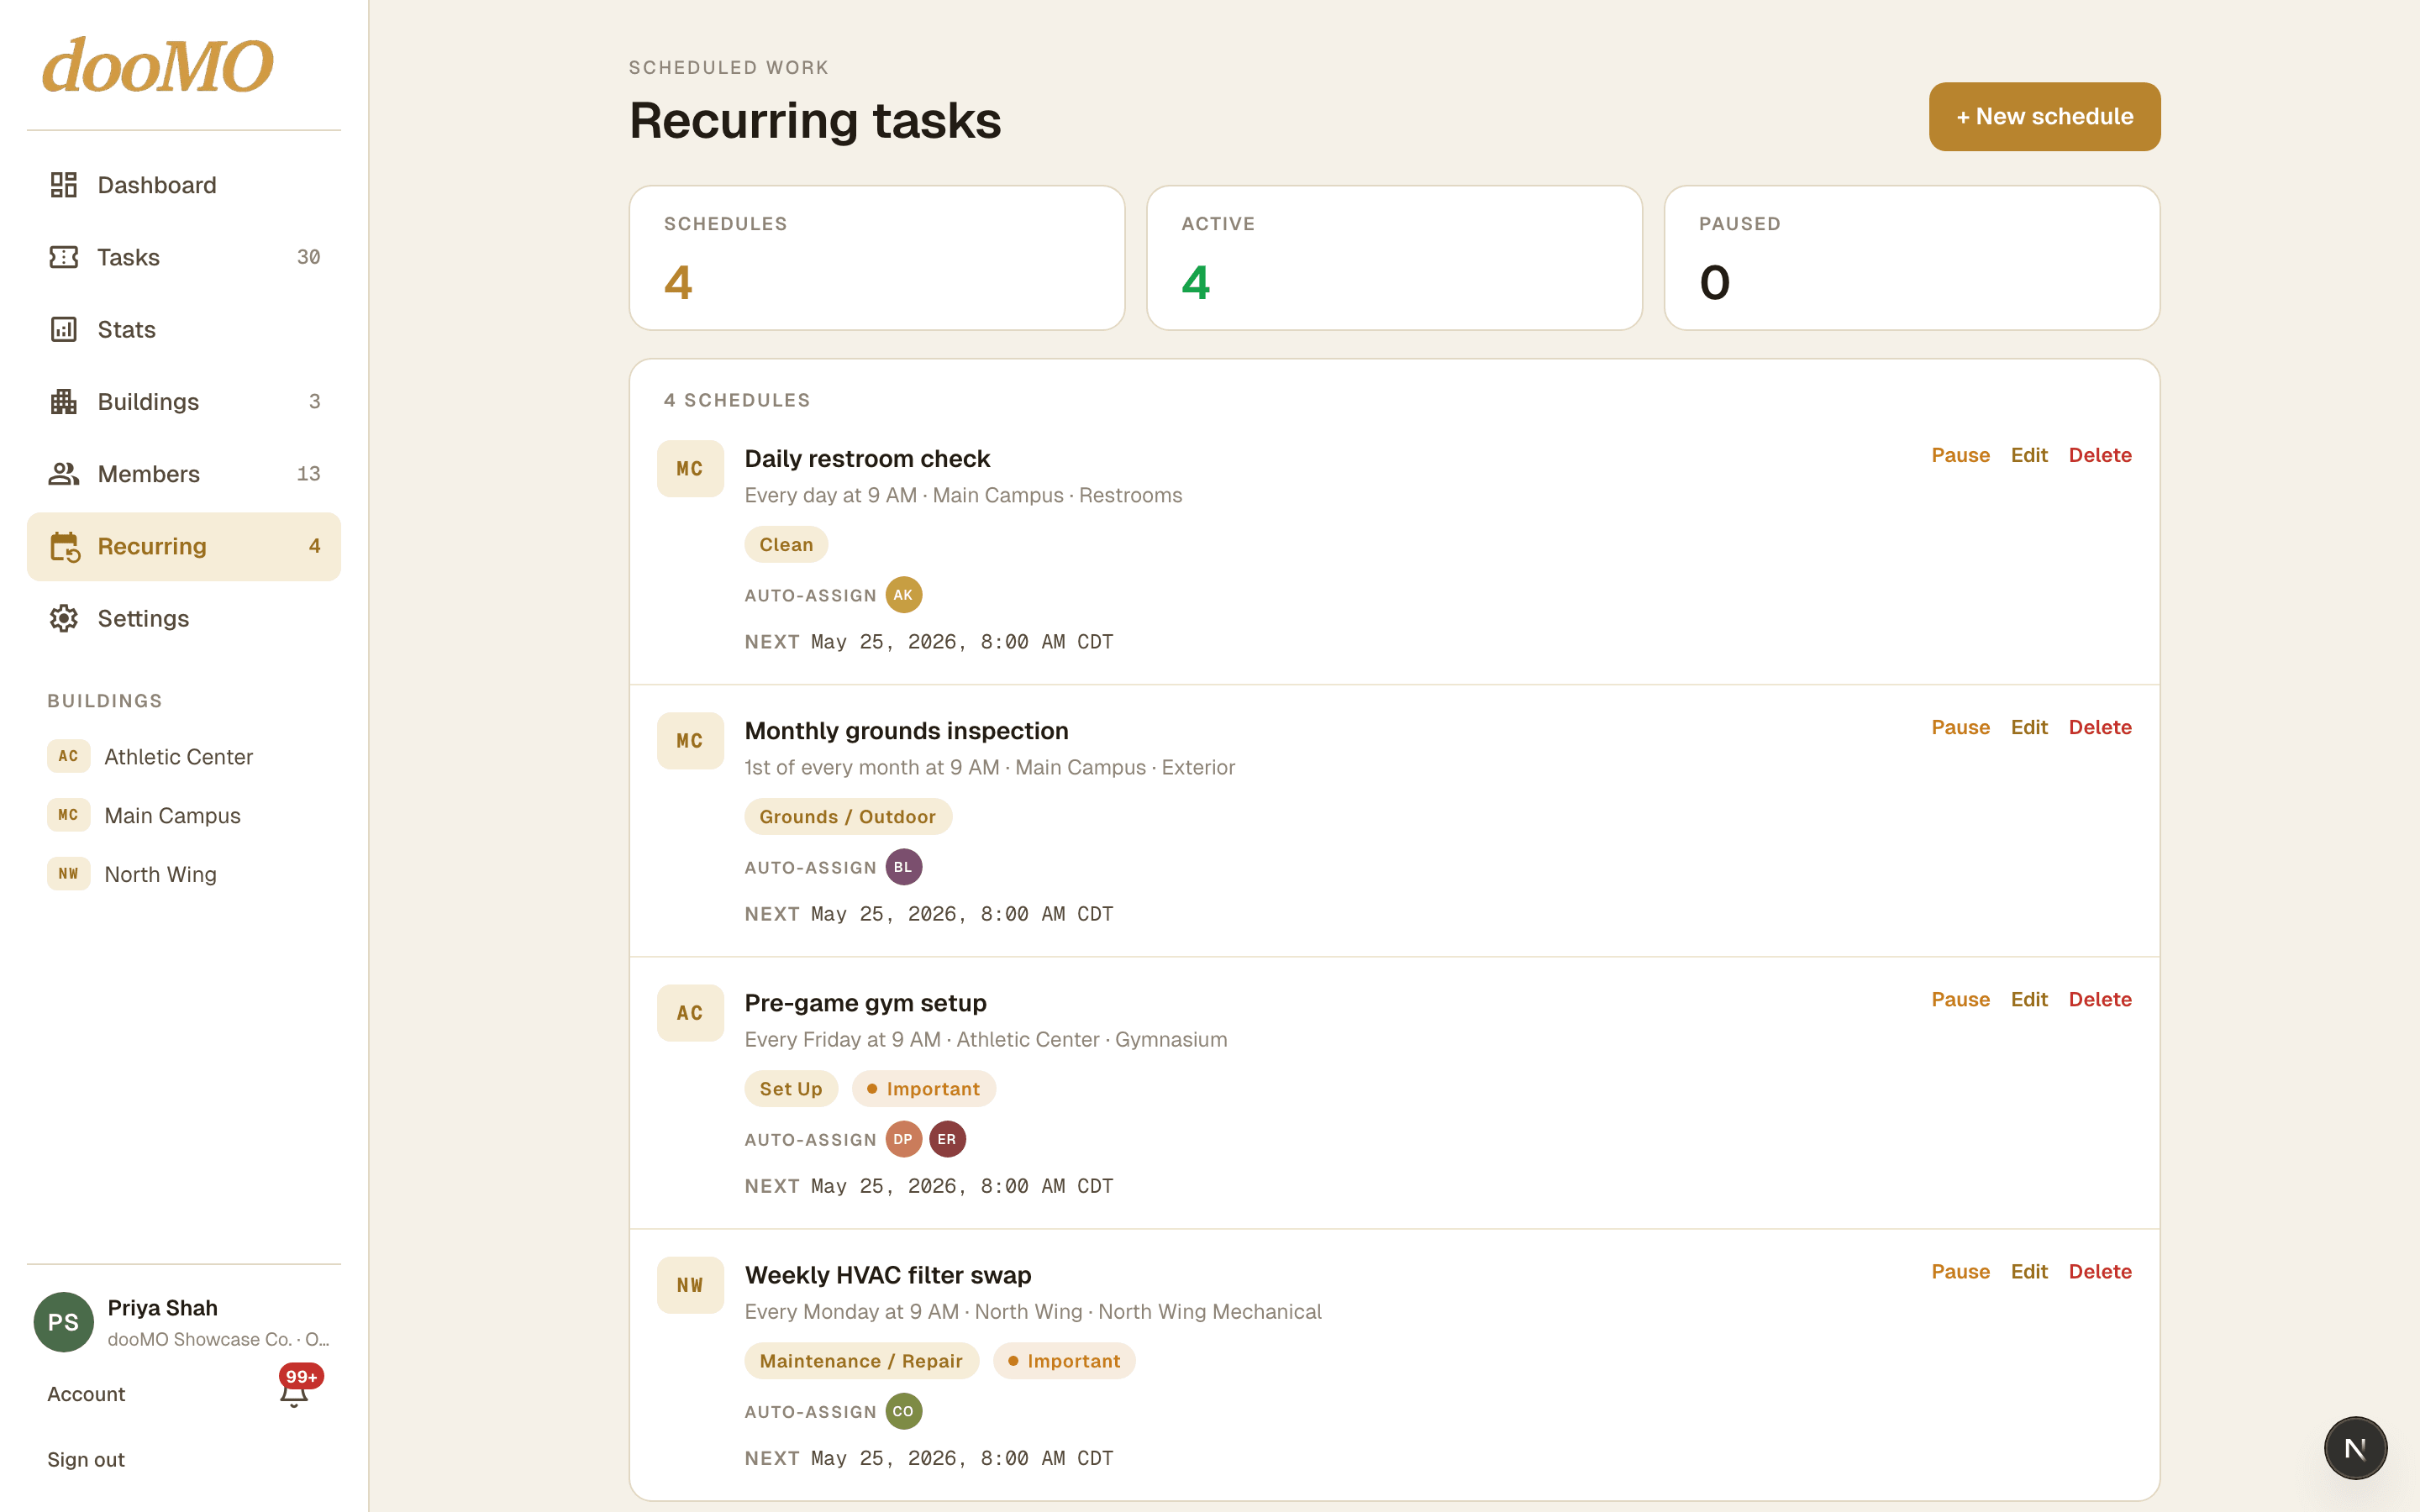Click the dooMO logo

click(157, 66)
